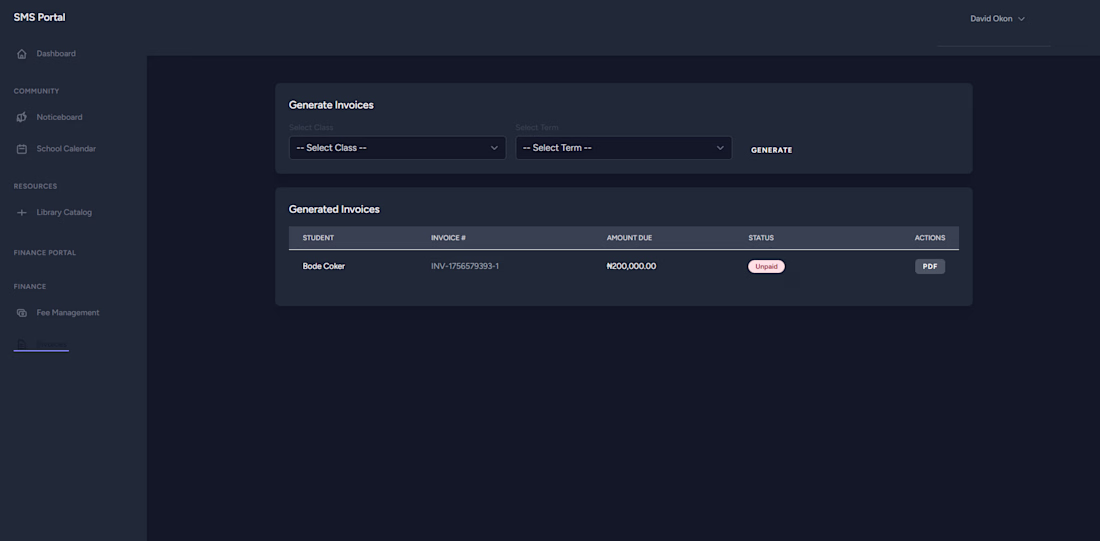Image resolution: width=1100 pixels, height=541 pixels.
Task: Navigate to Fee Management
Action: 68,313
